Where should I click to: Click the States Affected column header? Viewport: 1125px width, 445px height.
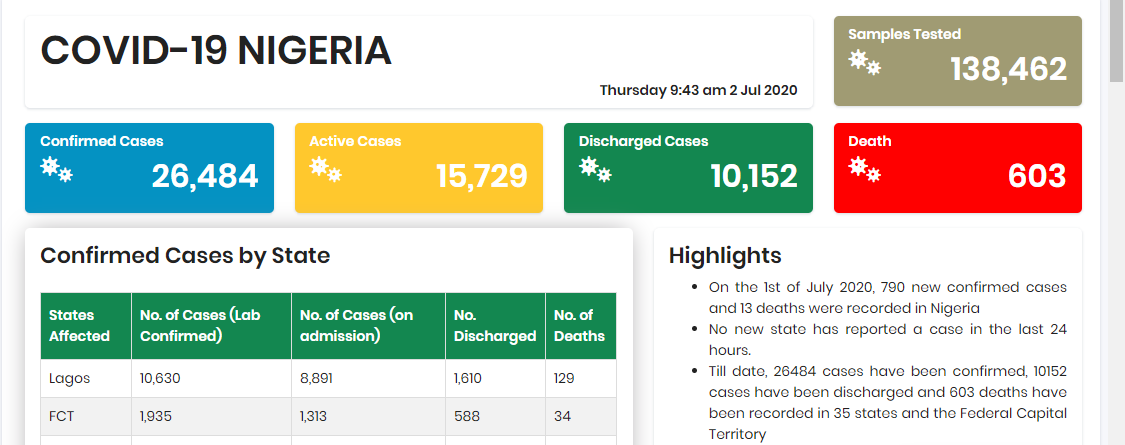(x=86, y=326)
